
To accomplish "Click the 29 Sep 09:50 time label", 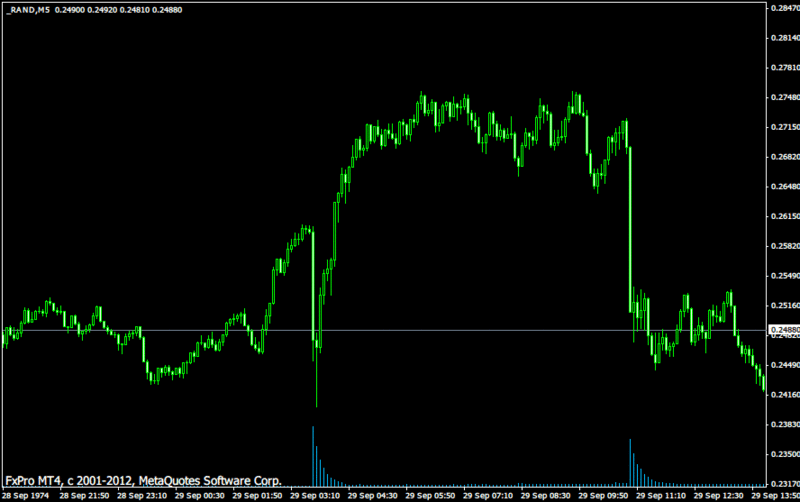I will (x=603, y=496).
